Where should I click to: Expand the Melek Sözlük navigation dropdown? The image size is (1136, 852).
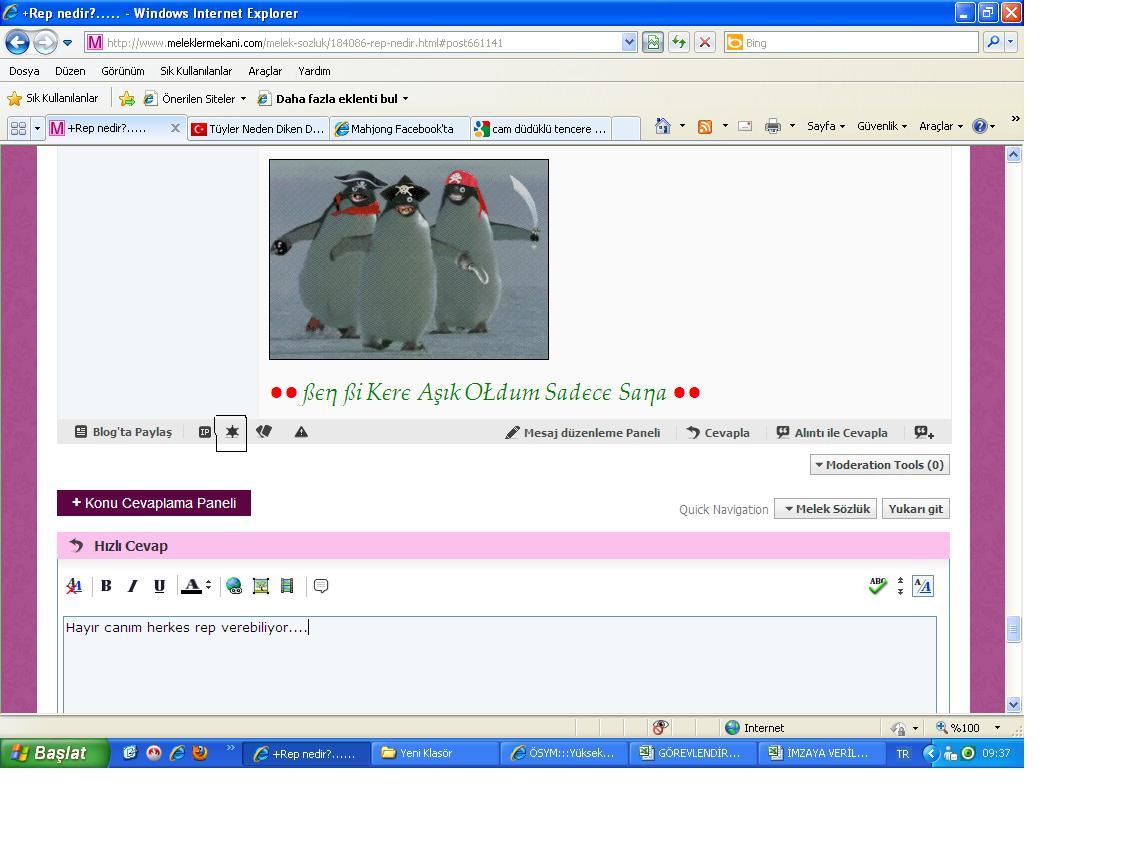tap(825, 509)
